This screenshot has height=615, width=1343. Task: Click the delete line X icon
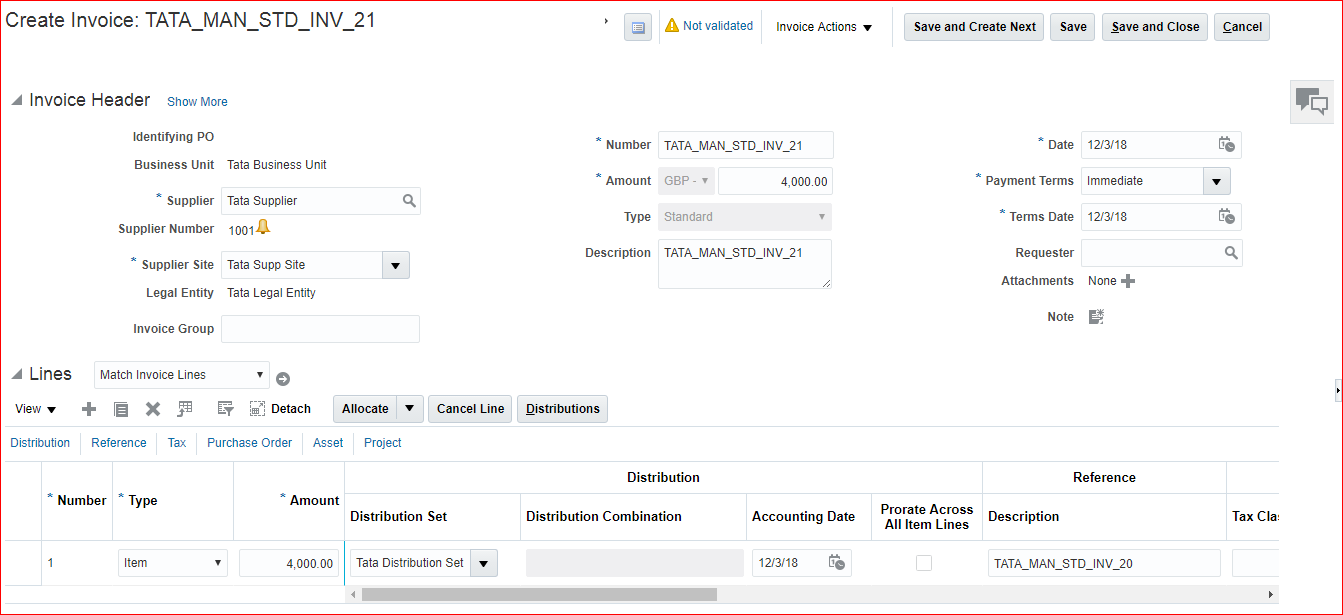[153, 409]
